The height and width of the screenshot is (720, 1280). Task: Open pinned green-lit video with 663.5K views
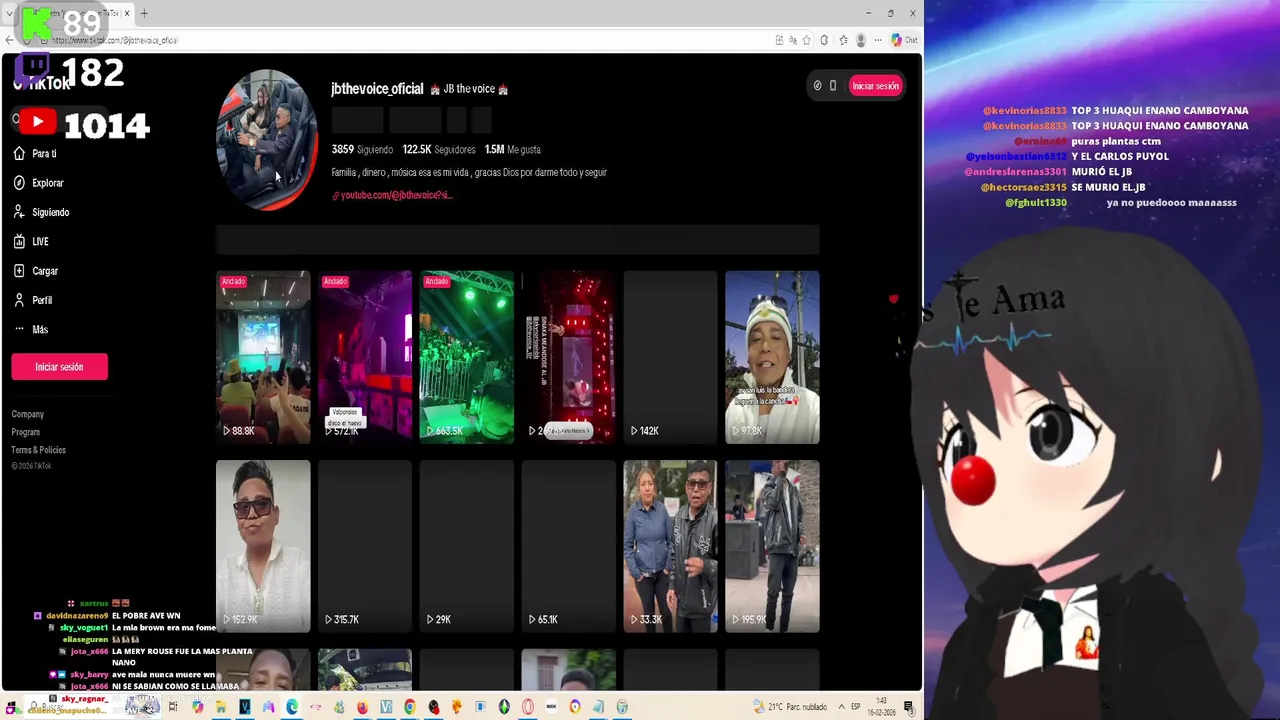(467, 357)
